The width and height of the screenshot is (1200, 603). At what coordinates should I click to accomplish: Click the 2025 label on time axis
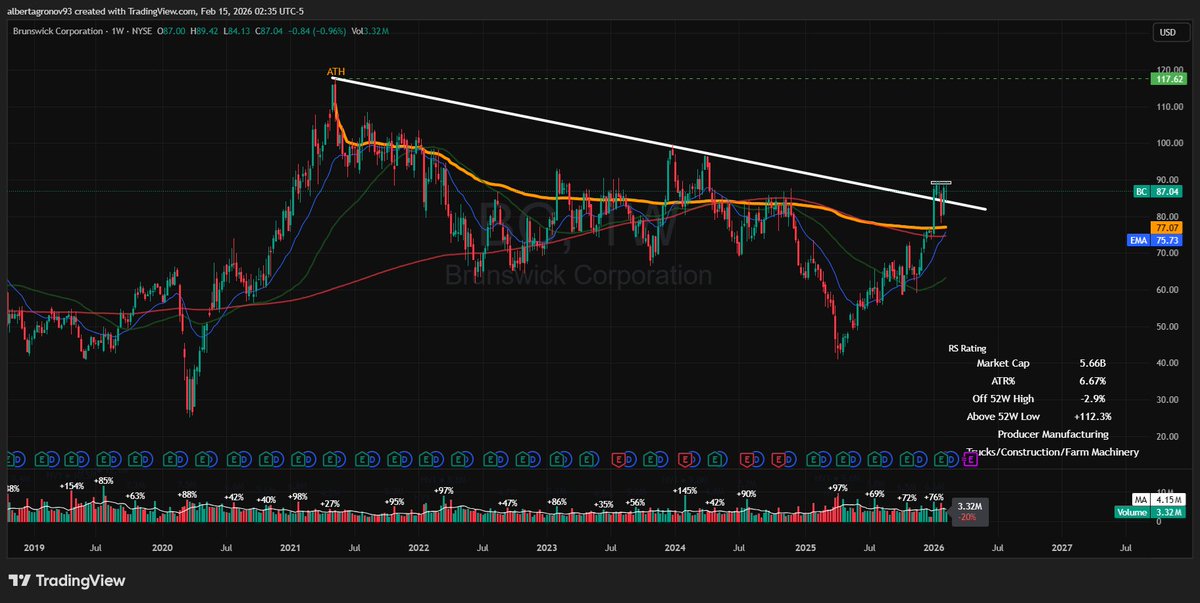804,548
